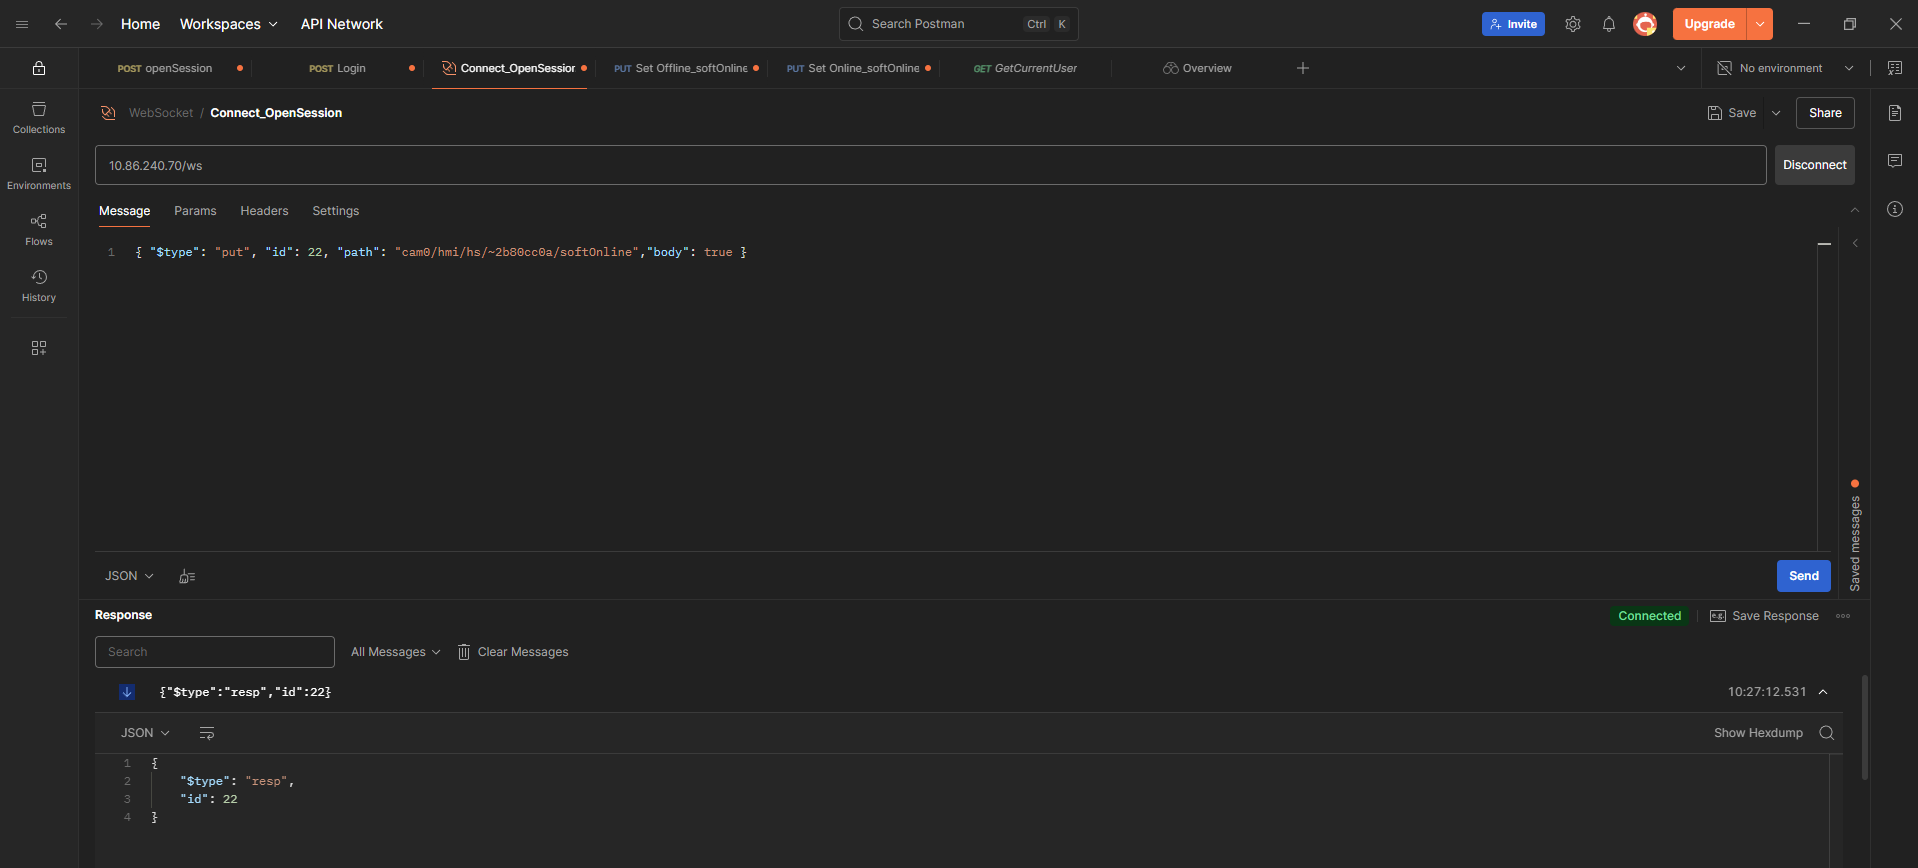Open the No environment selector
The width and height of the screenshot is (1918, 868).
point(1786,68)
